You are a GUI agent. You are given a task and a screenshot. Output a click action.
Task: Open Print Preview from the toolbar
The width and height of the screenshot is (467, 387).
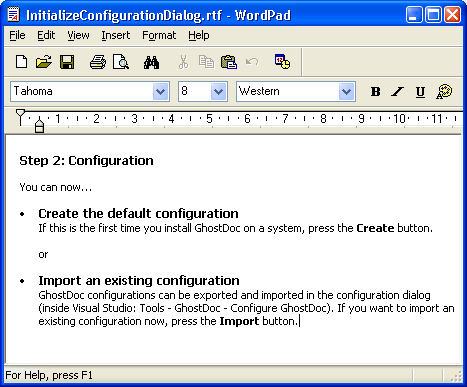point(121,62)
